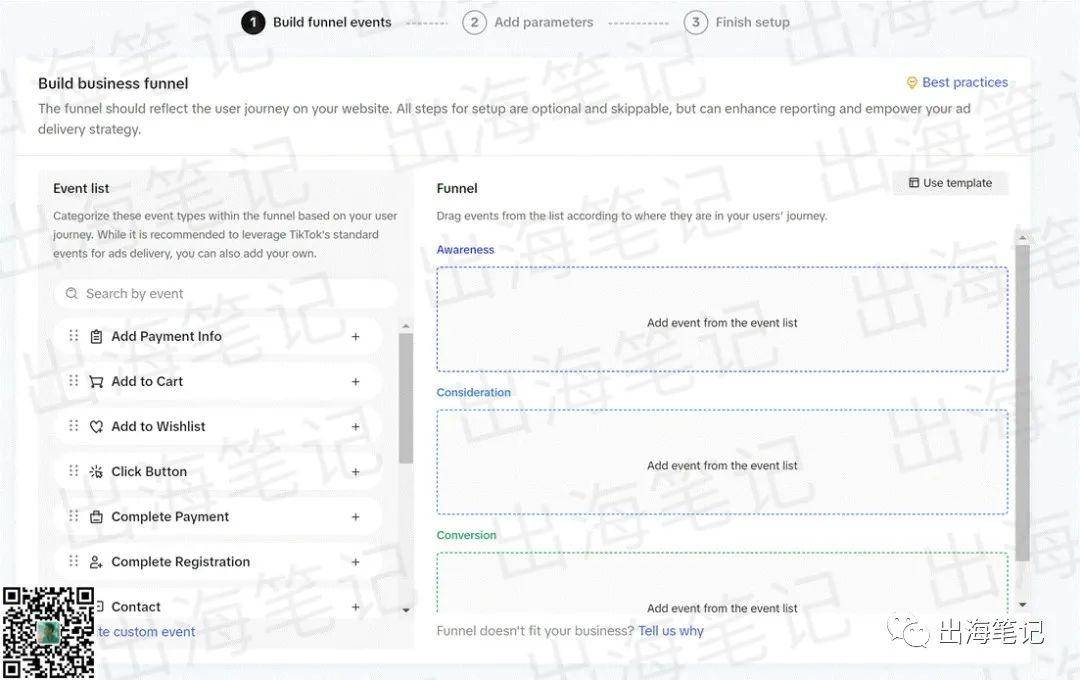Click the Complete Registration event label

pos(180,561)
